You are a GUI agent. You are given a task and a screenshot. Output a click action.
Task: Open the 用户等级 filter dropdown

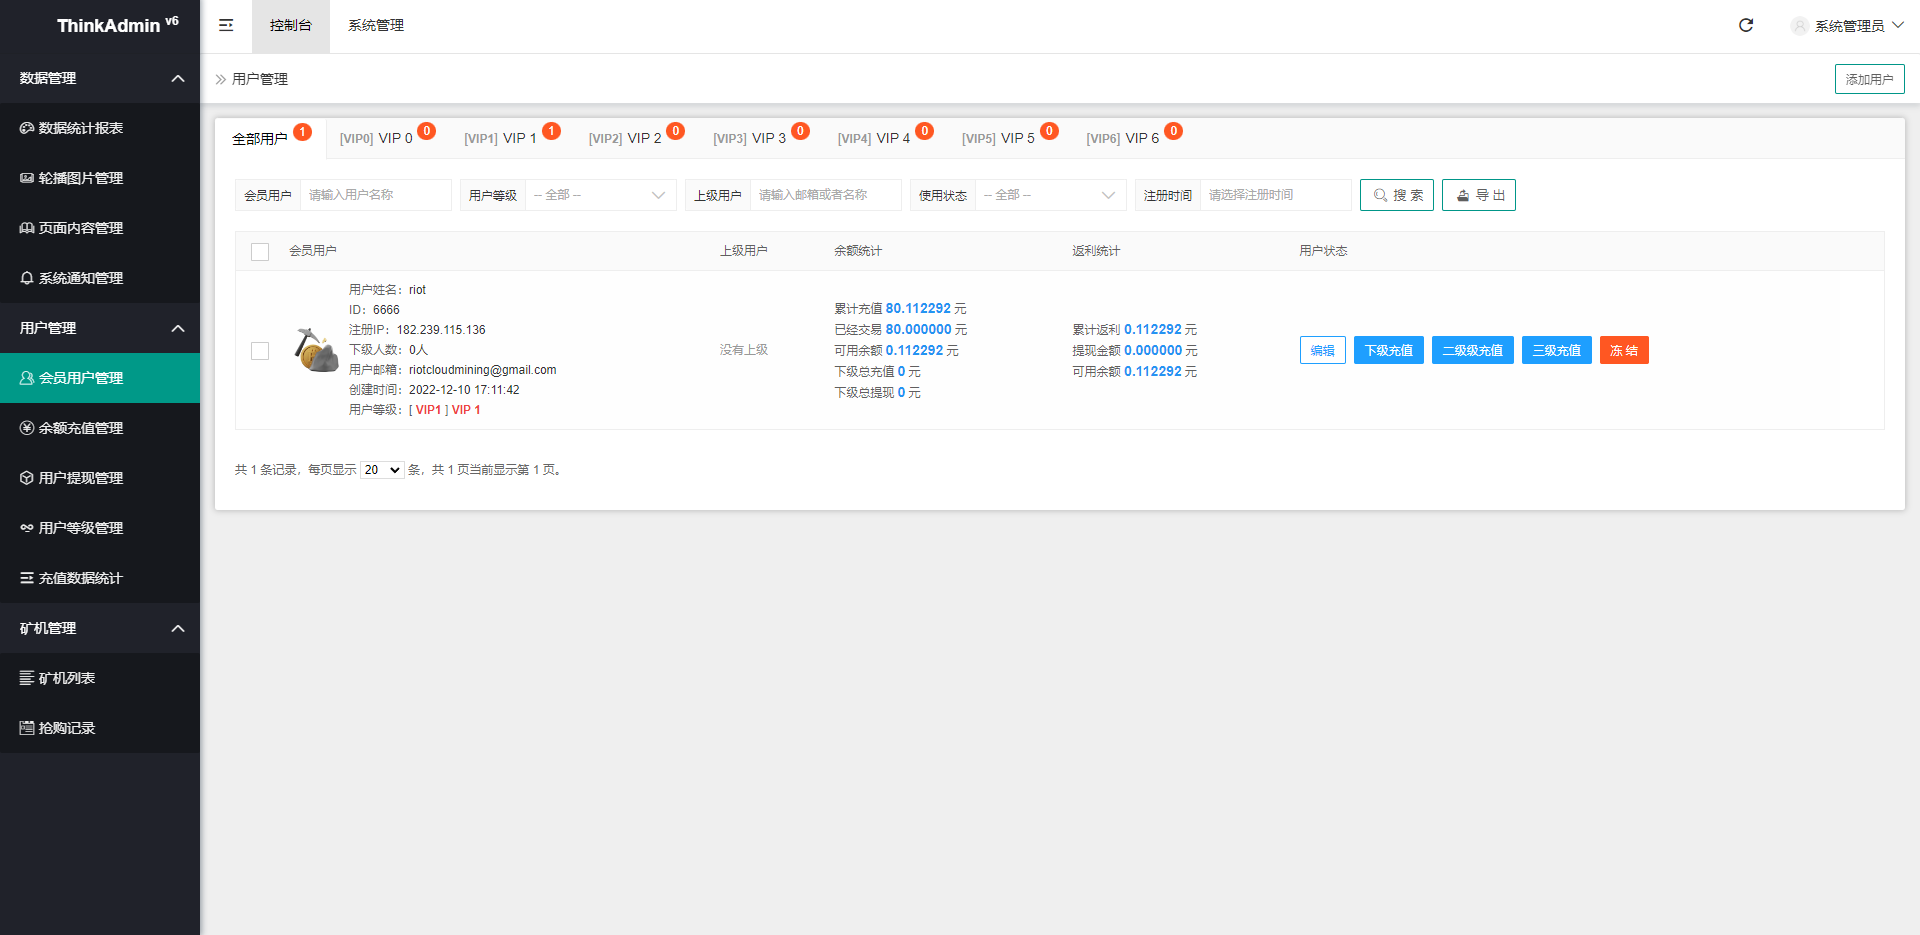600,195
